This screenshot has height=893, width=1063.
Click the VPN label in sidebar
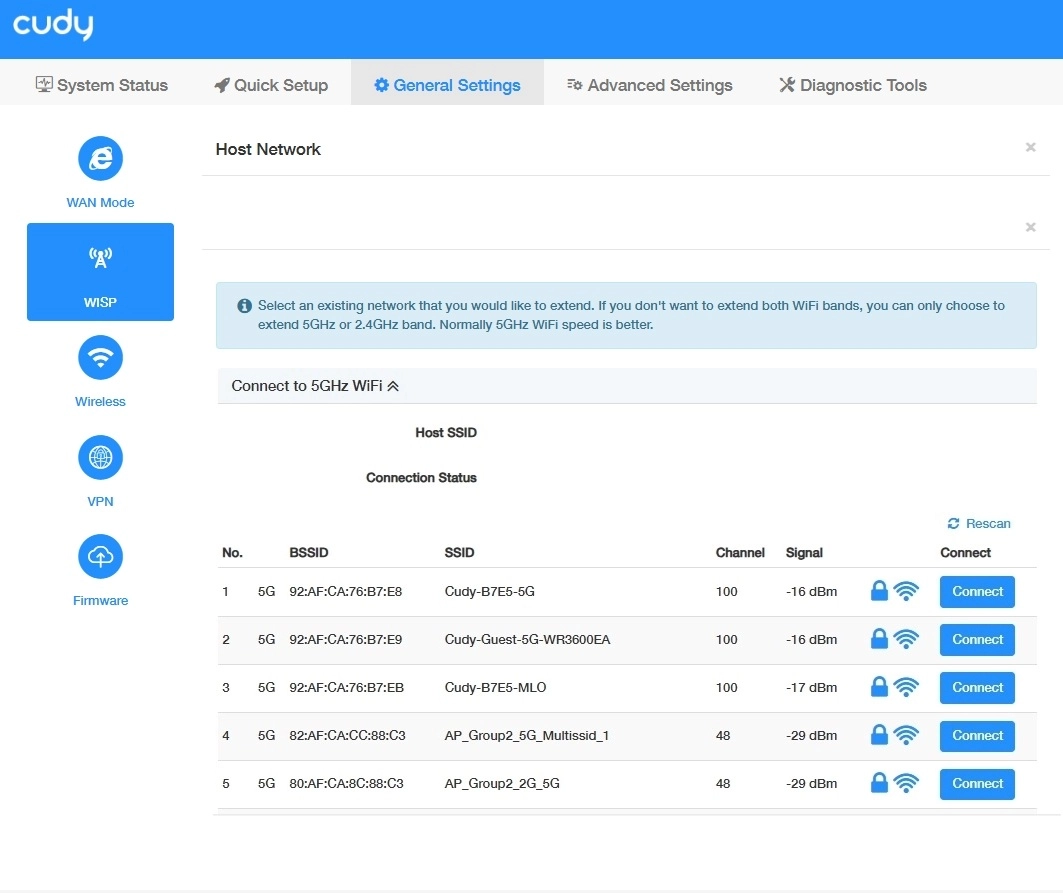point(100,502)
